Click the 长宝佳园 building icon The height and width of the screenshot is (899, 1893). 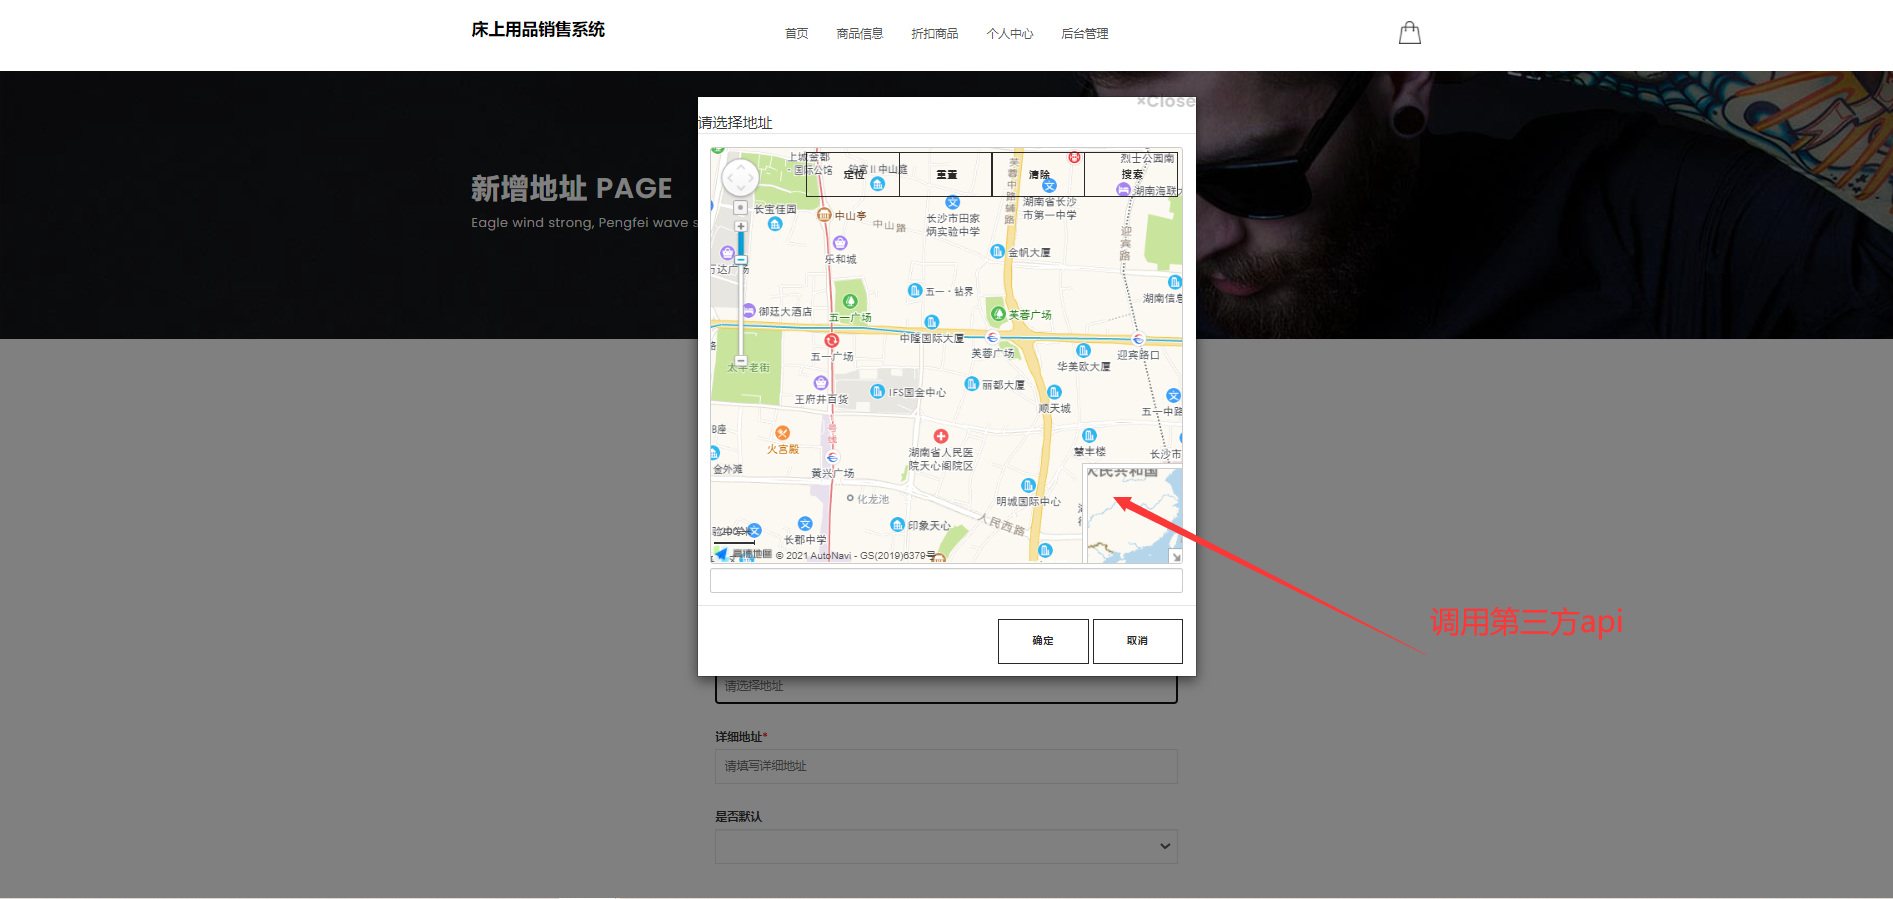point(775,224)
